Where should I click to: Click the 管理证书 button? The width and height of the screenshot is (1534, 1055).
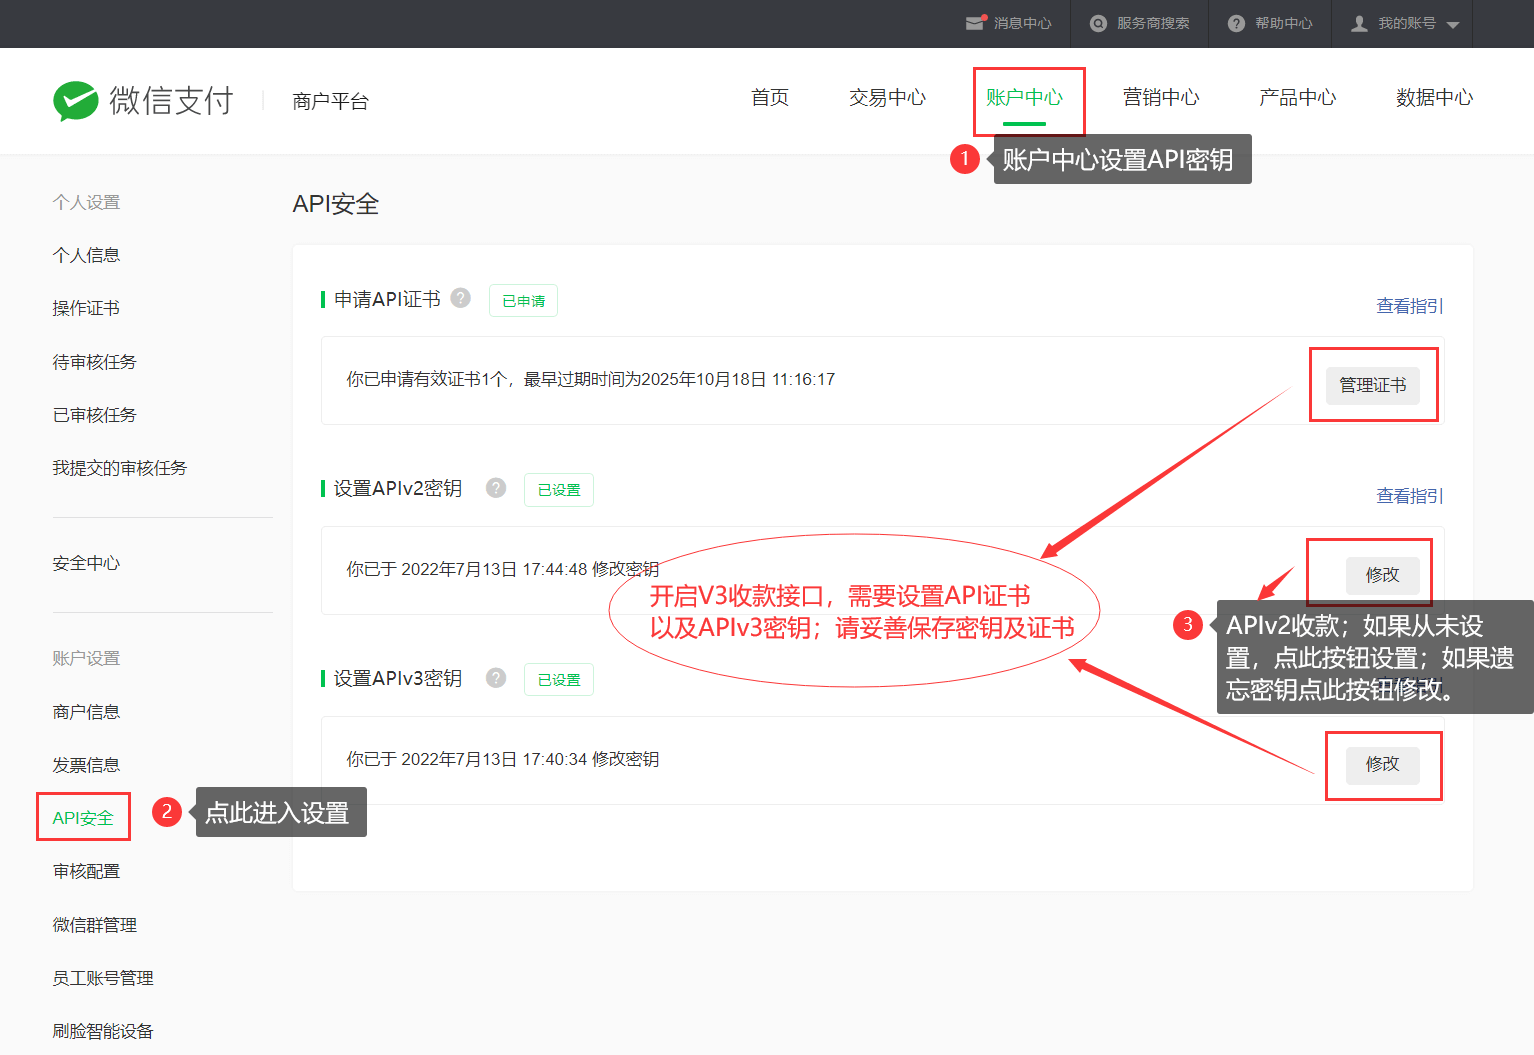click(x=1372, y=385)
